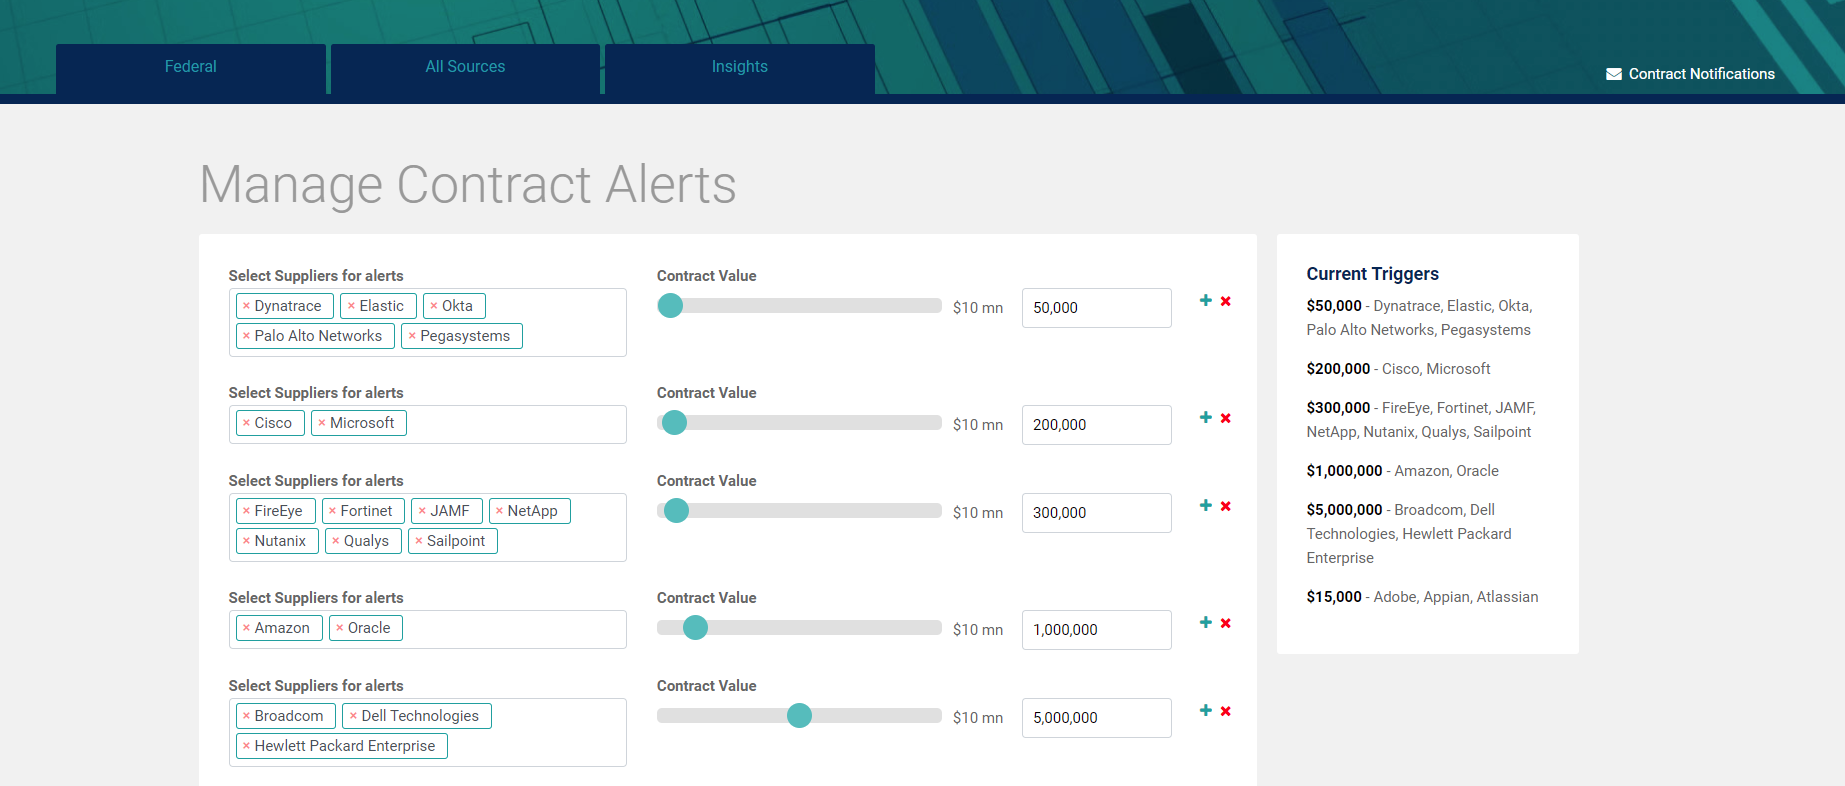Delete the 300,000 alert row
Image resolution: width=1845 pixels, height=786 pixels.
point(1226,506)
